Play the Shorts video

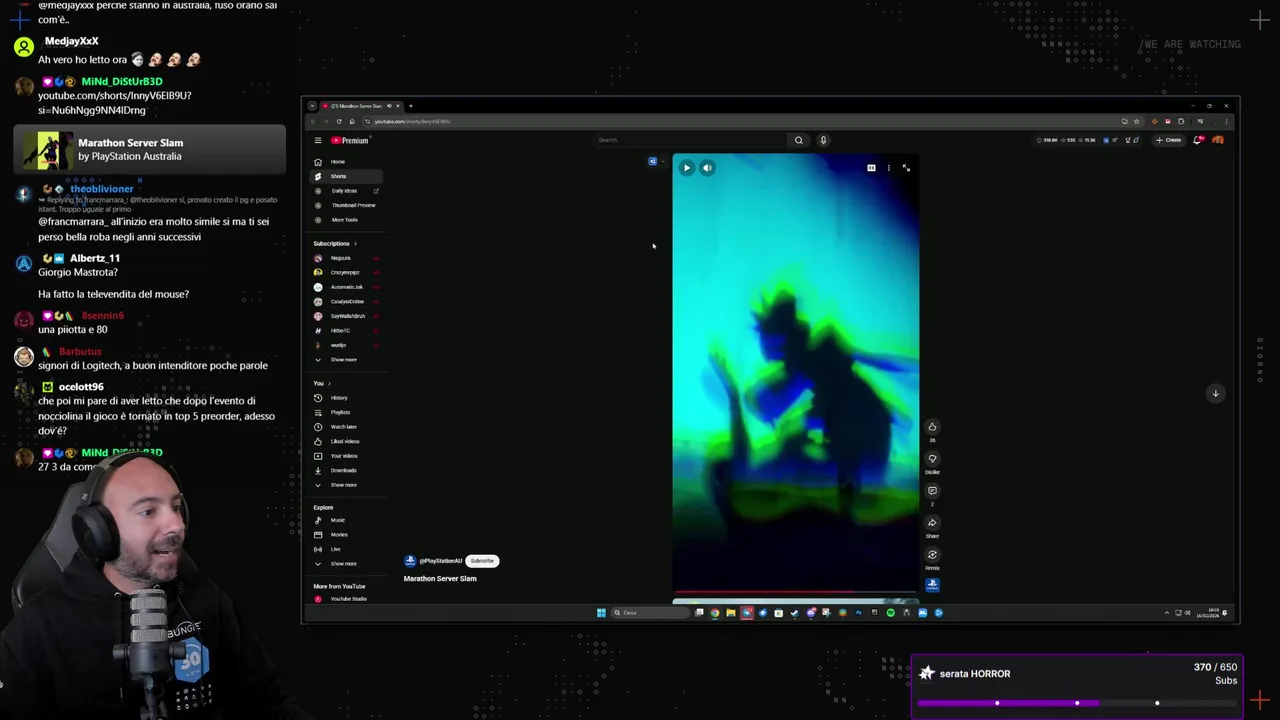click(686, 168)
